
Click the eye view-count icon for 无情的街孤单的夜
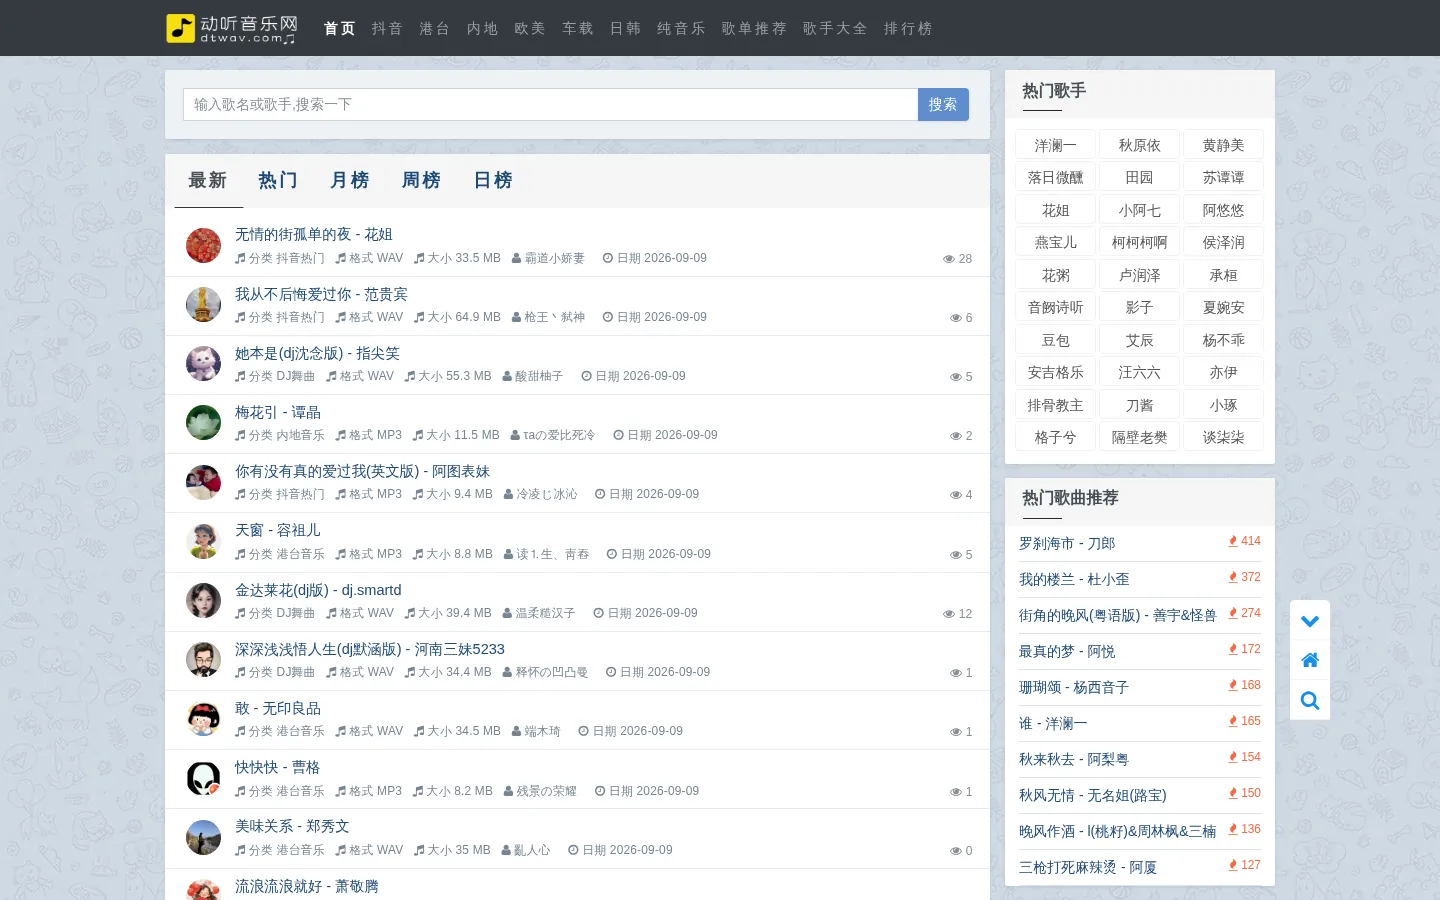(x=949, y=259)
